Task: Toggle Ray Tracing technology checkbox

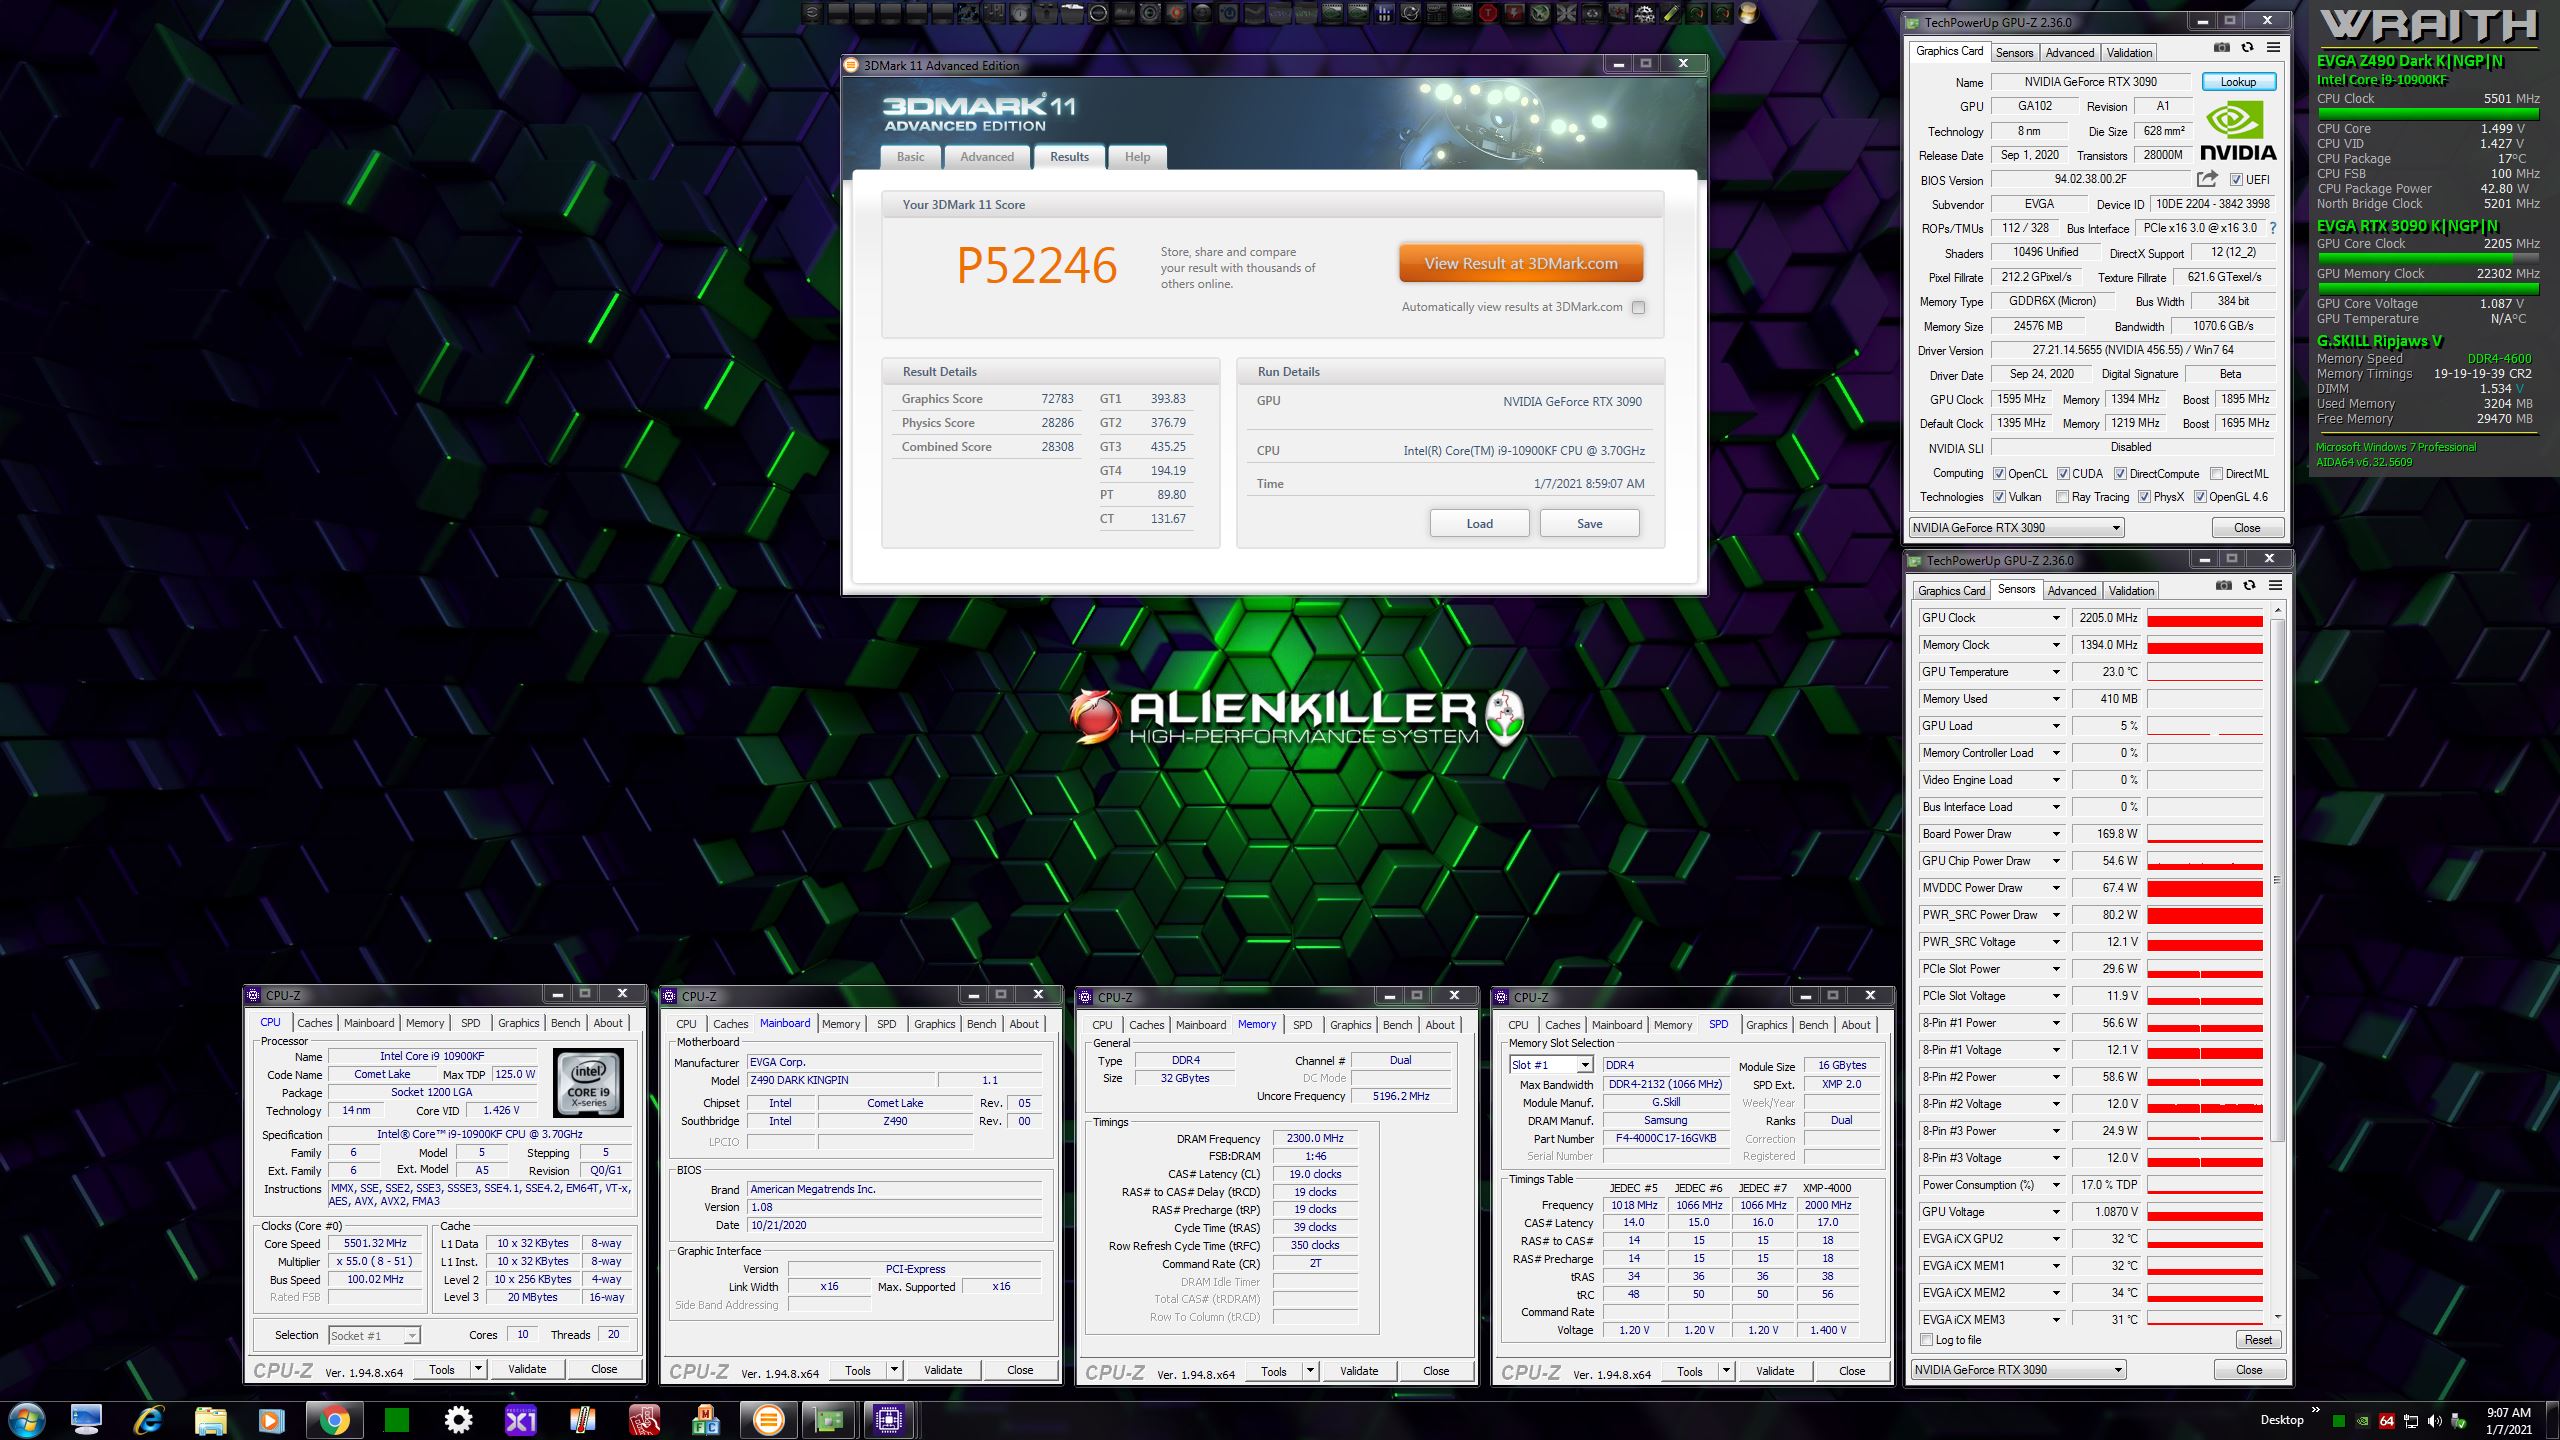Action: point(2062,497)
